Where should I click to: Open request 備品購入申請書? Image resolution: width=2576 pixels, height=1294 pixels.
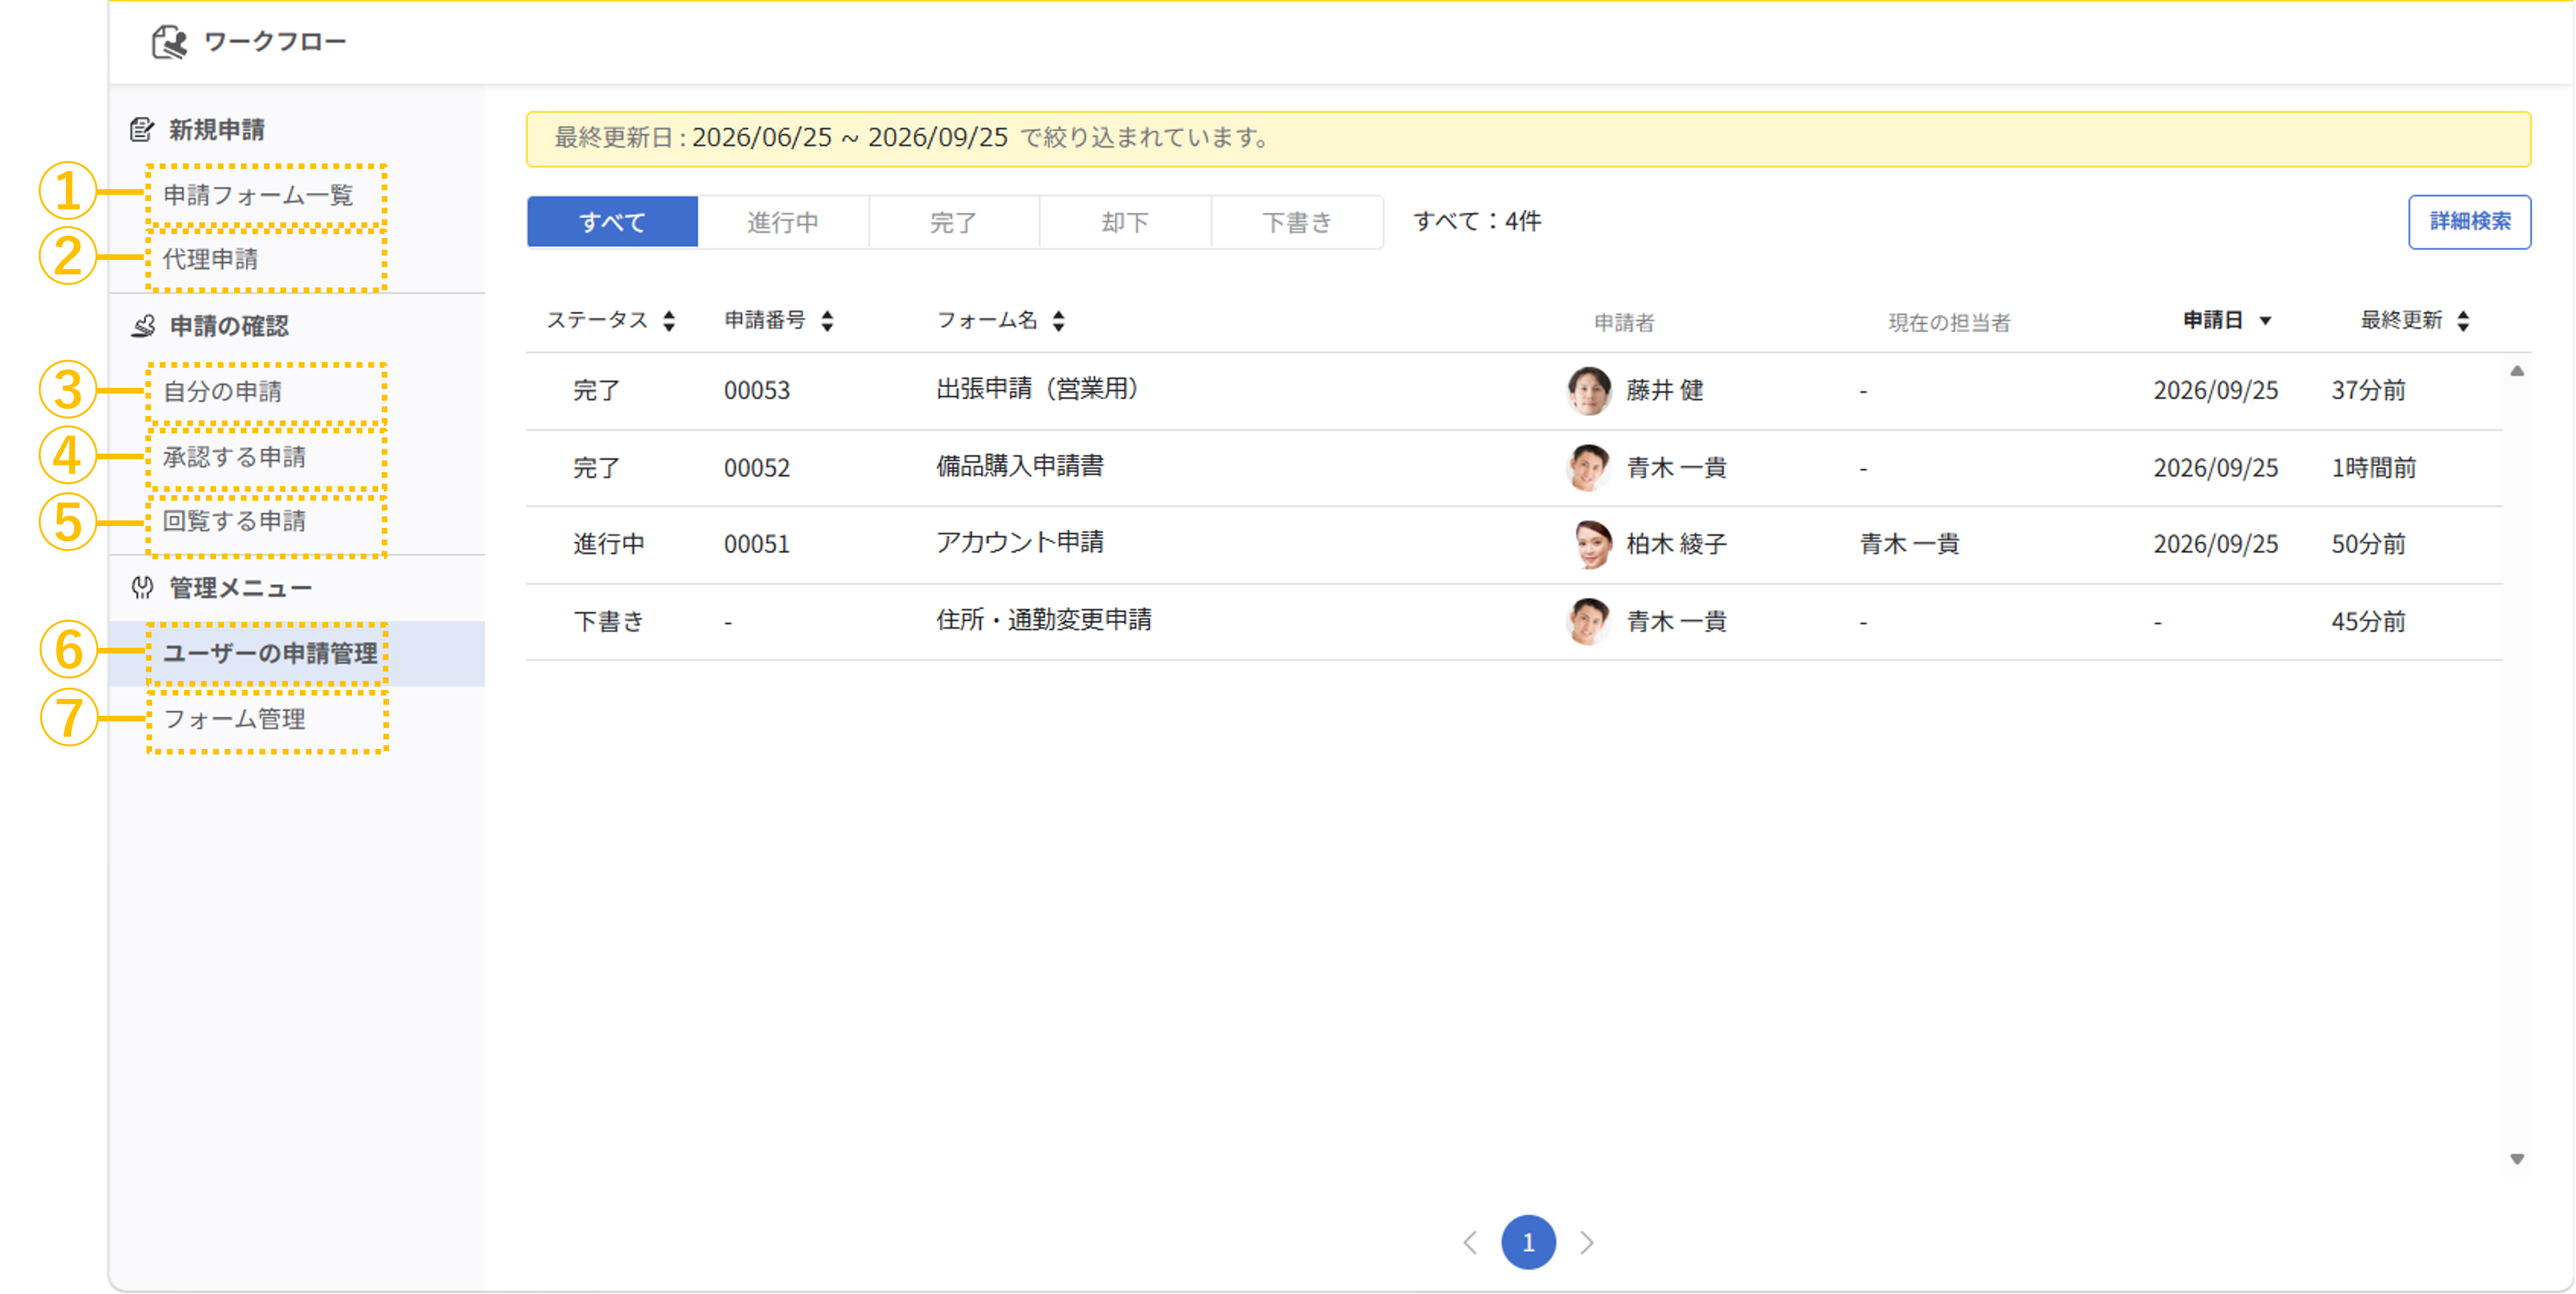(x=1020, y=466)
